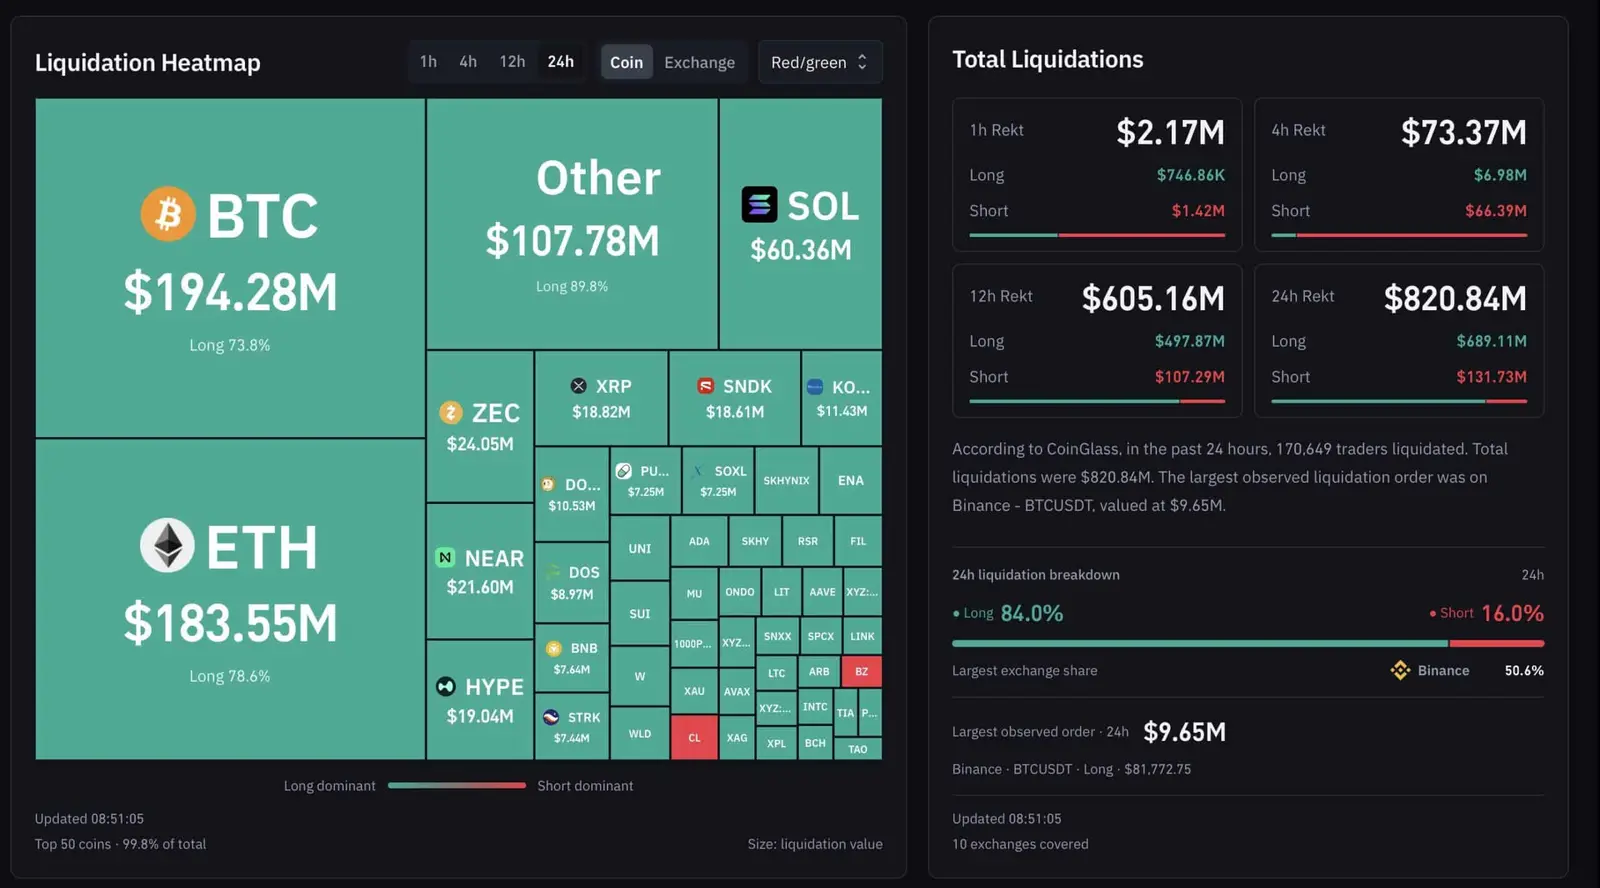The height and width of the screenshot is (888, 1600).
Task: Open the Red/green color scheme dropdown
Action: [820, 62]
